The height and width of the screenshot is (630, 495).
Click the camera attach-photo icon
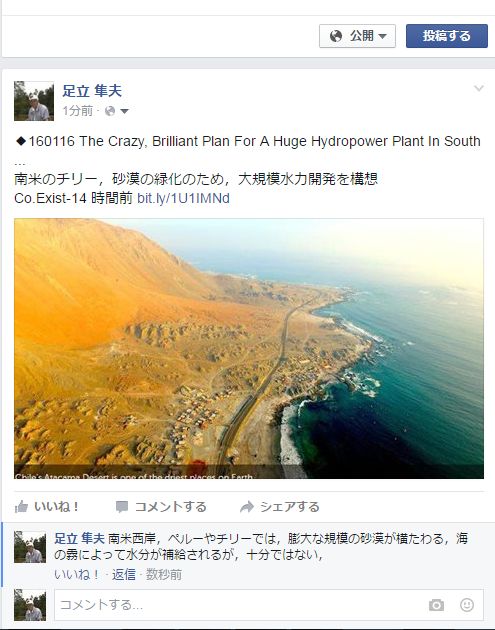click(x=436, y=605)
